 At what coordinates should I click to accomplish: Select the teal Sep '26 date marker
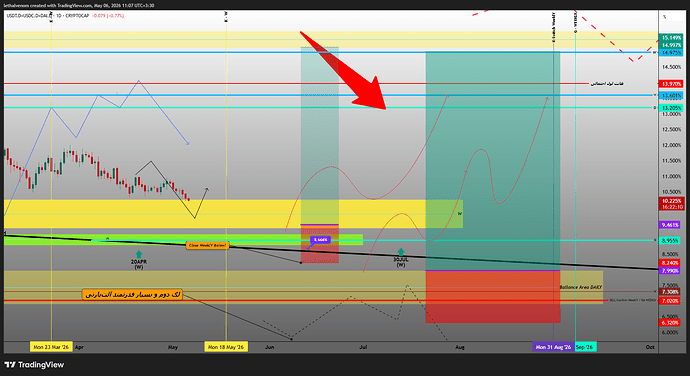[586, 347]
